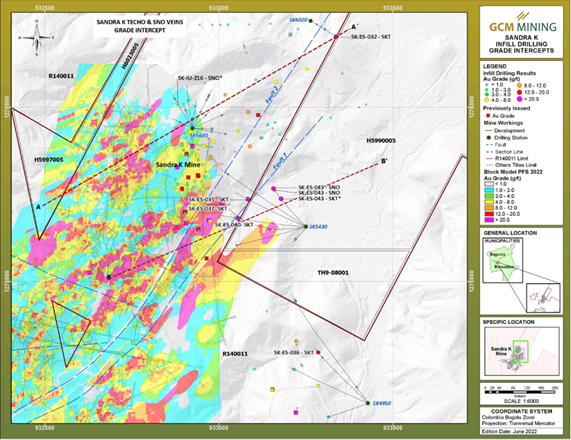Select the orange 8.0 - 12.0 block model swatch
This screenshot has width=571, height=440.
pyautogui.click(x=489, y=208)
